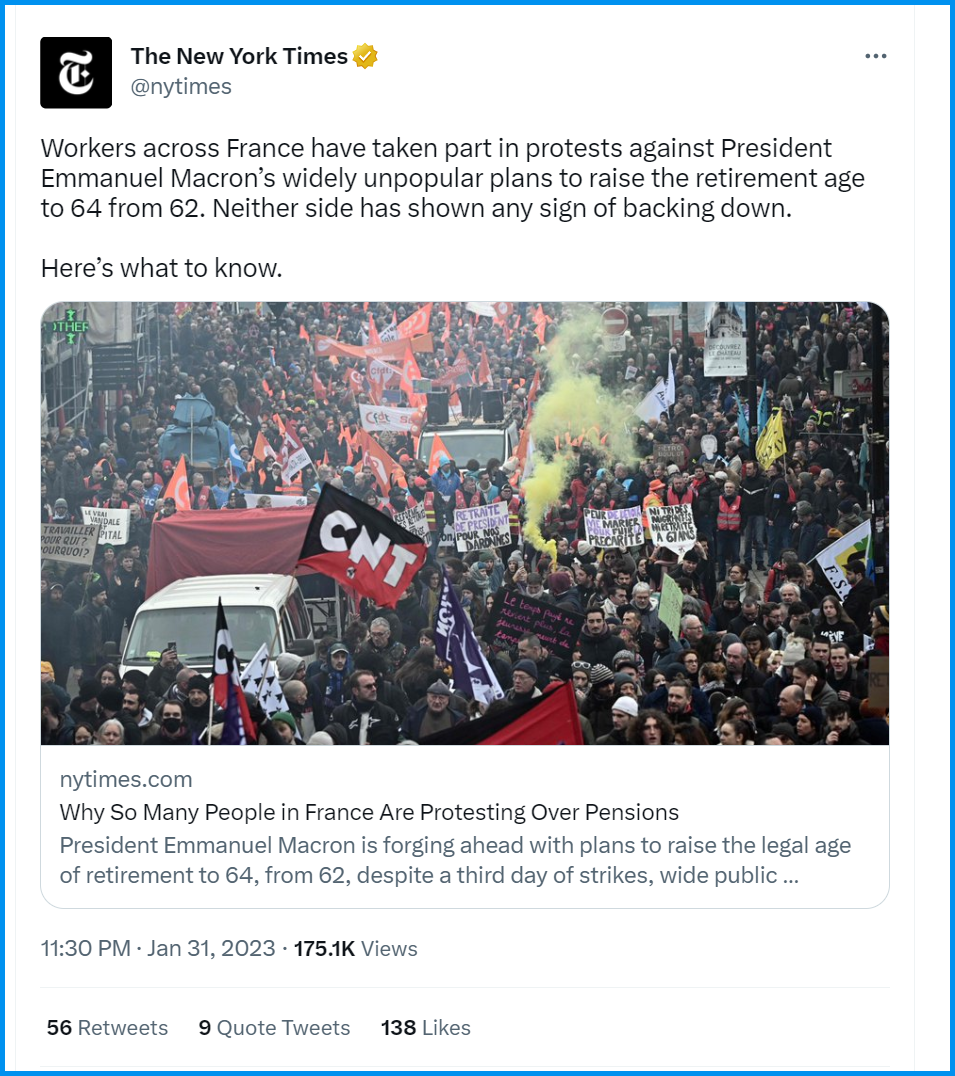
Task: Open the 'Why So Many People in France' headline
Action: 369,812
